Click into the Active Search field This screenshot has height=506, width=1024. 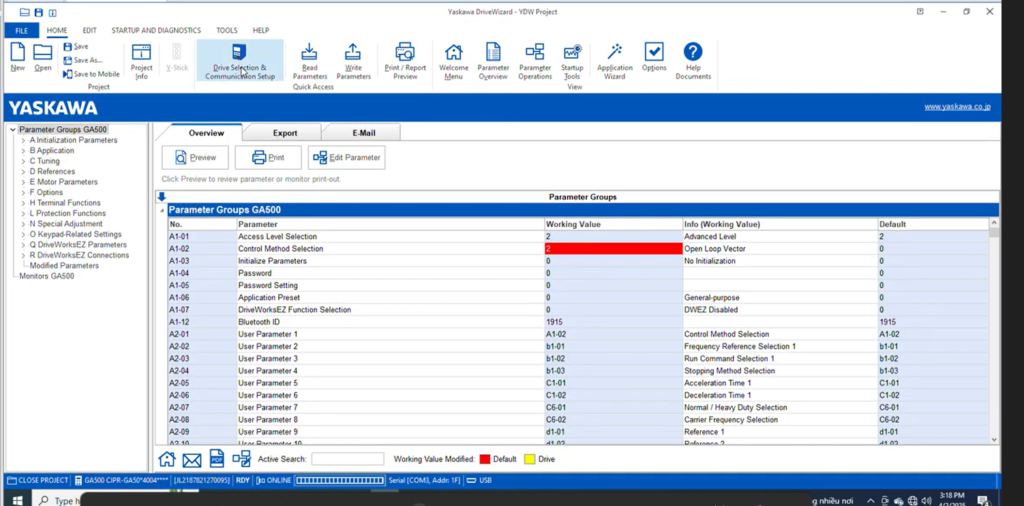[x=347, y=459]
